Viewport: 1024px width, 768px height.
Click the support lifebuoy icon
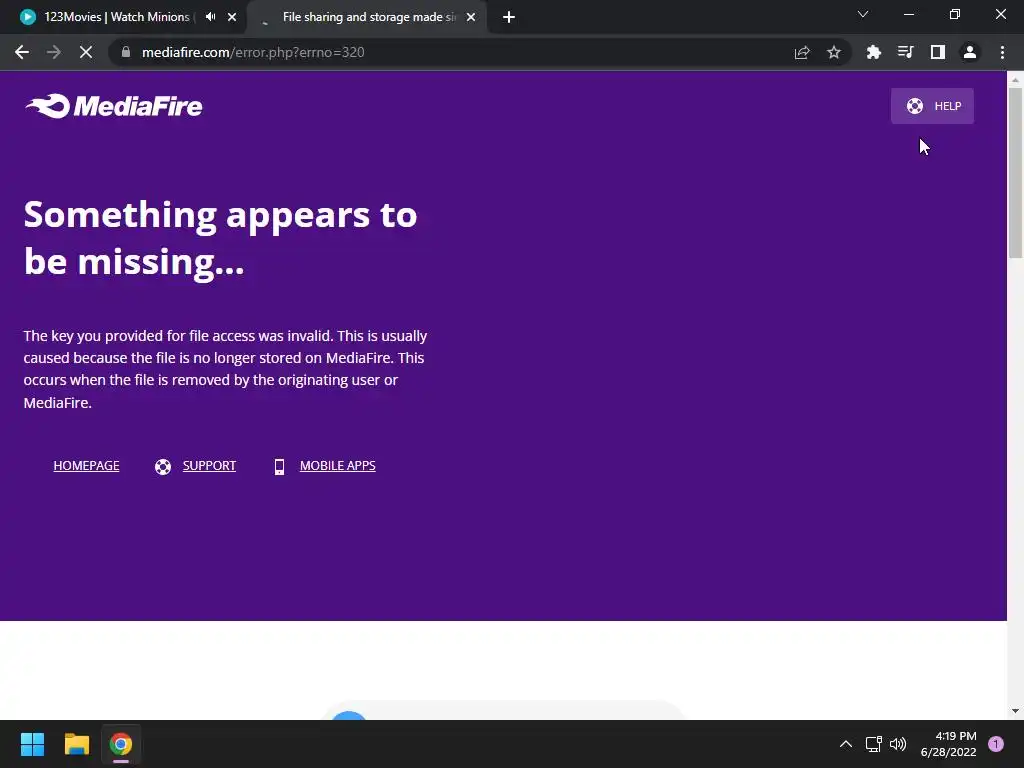(163, 466)
